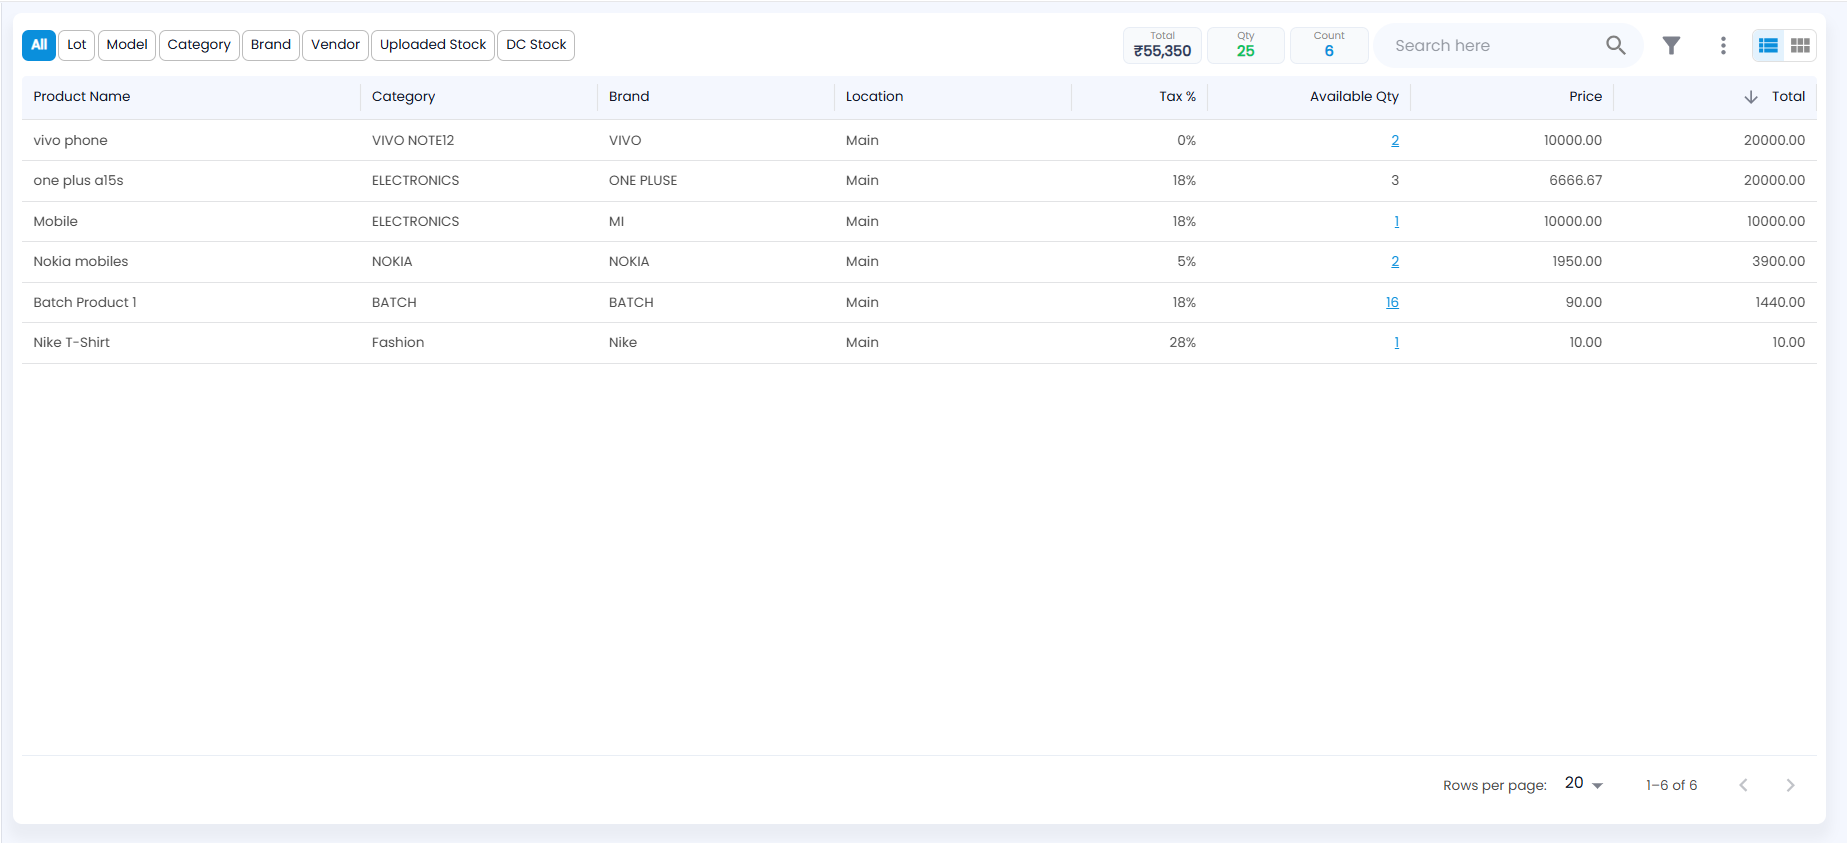The width and height of the screenshot is (1847, 843).
Task: Select the DC Stock tab
Action: (x=536, y=45)
